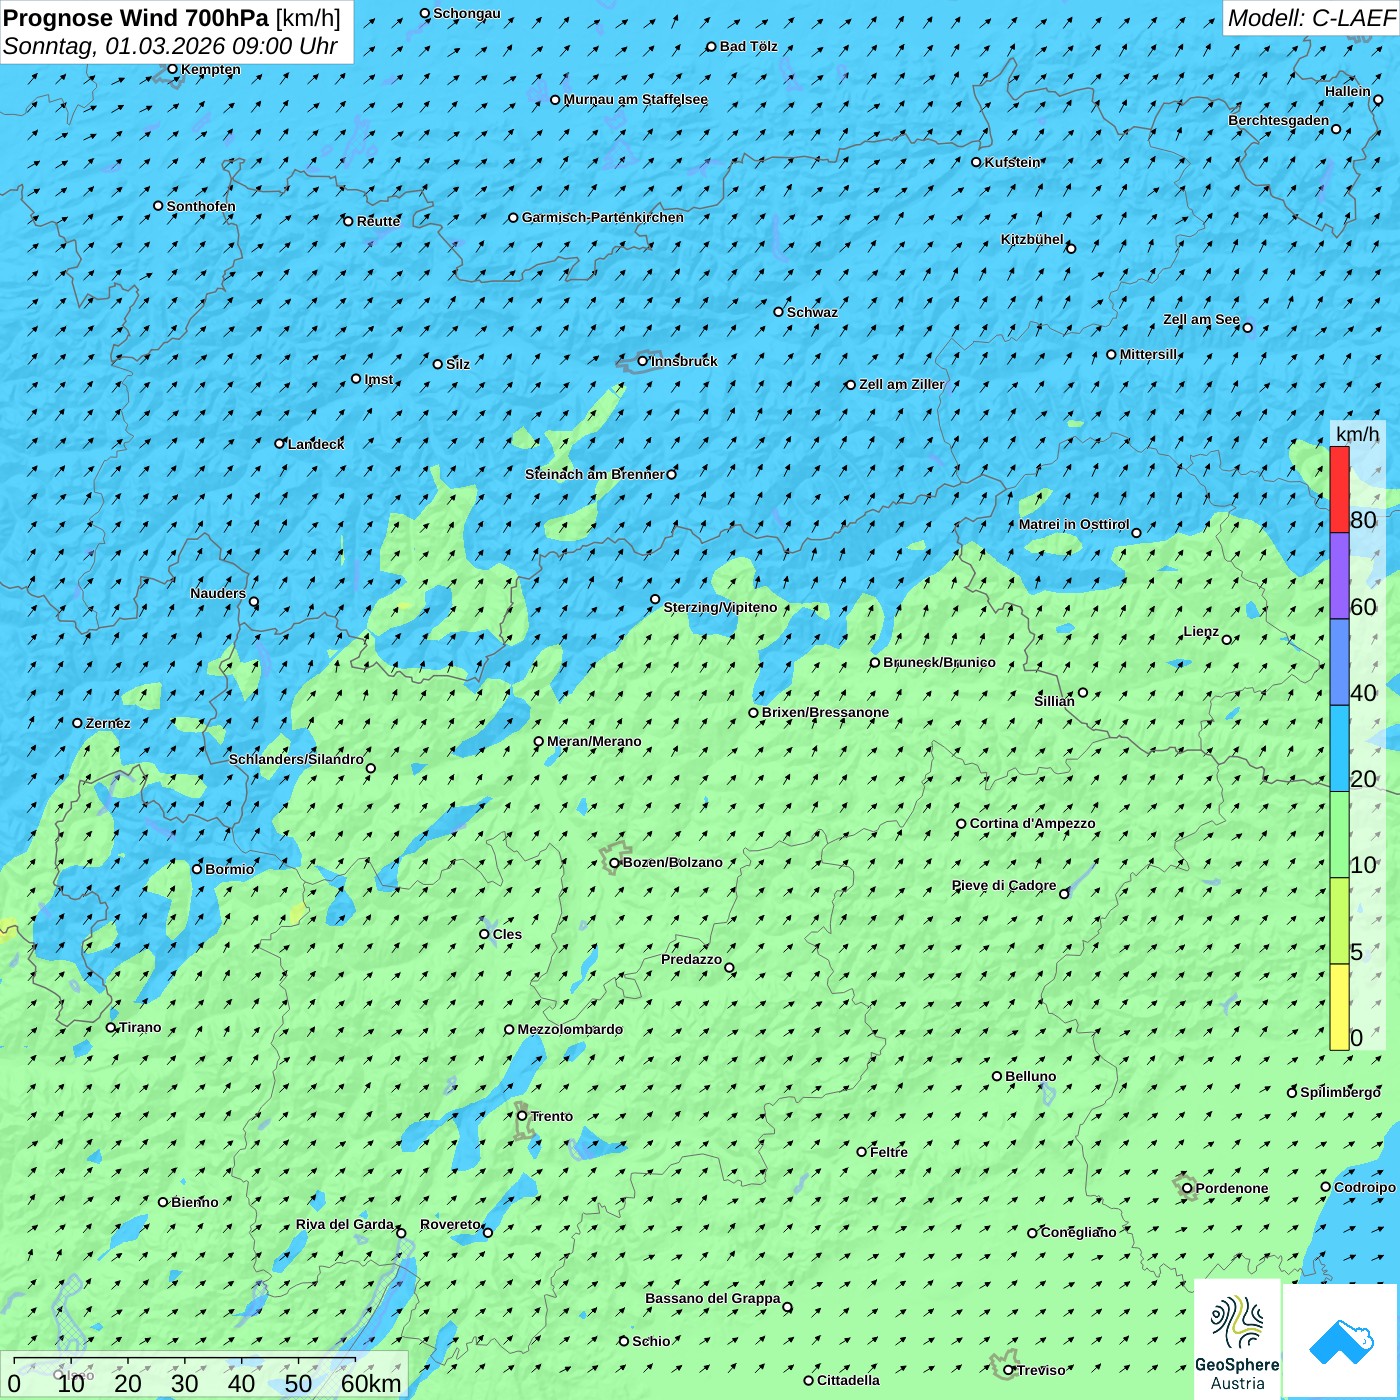Click the 'Prognose Wind 700hPa' title text
1400x1400 pixels.
click(136, 18)
